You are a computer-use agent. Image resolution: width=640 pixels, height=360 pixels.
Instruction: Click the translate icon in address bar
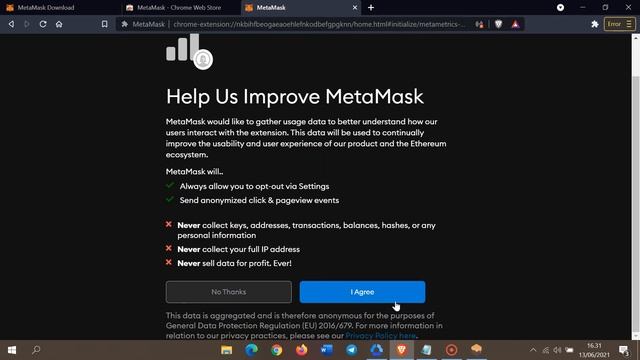[x=480, y=24]
